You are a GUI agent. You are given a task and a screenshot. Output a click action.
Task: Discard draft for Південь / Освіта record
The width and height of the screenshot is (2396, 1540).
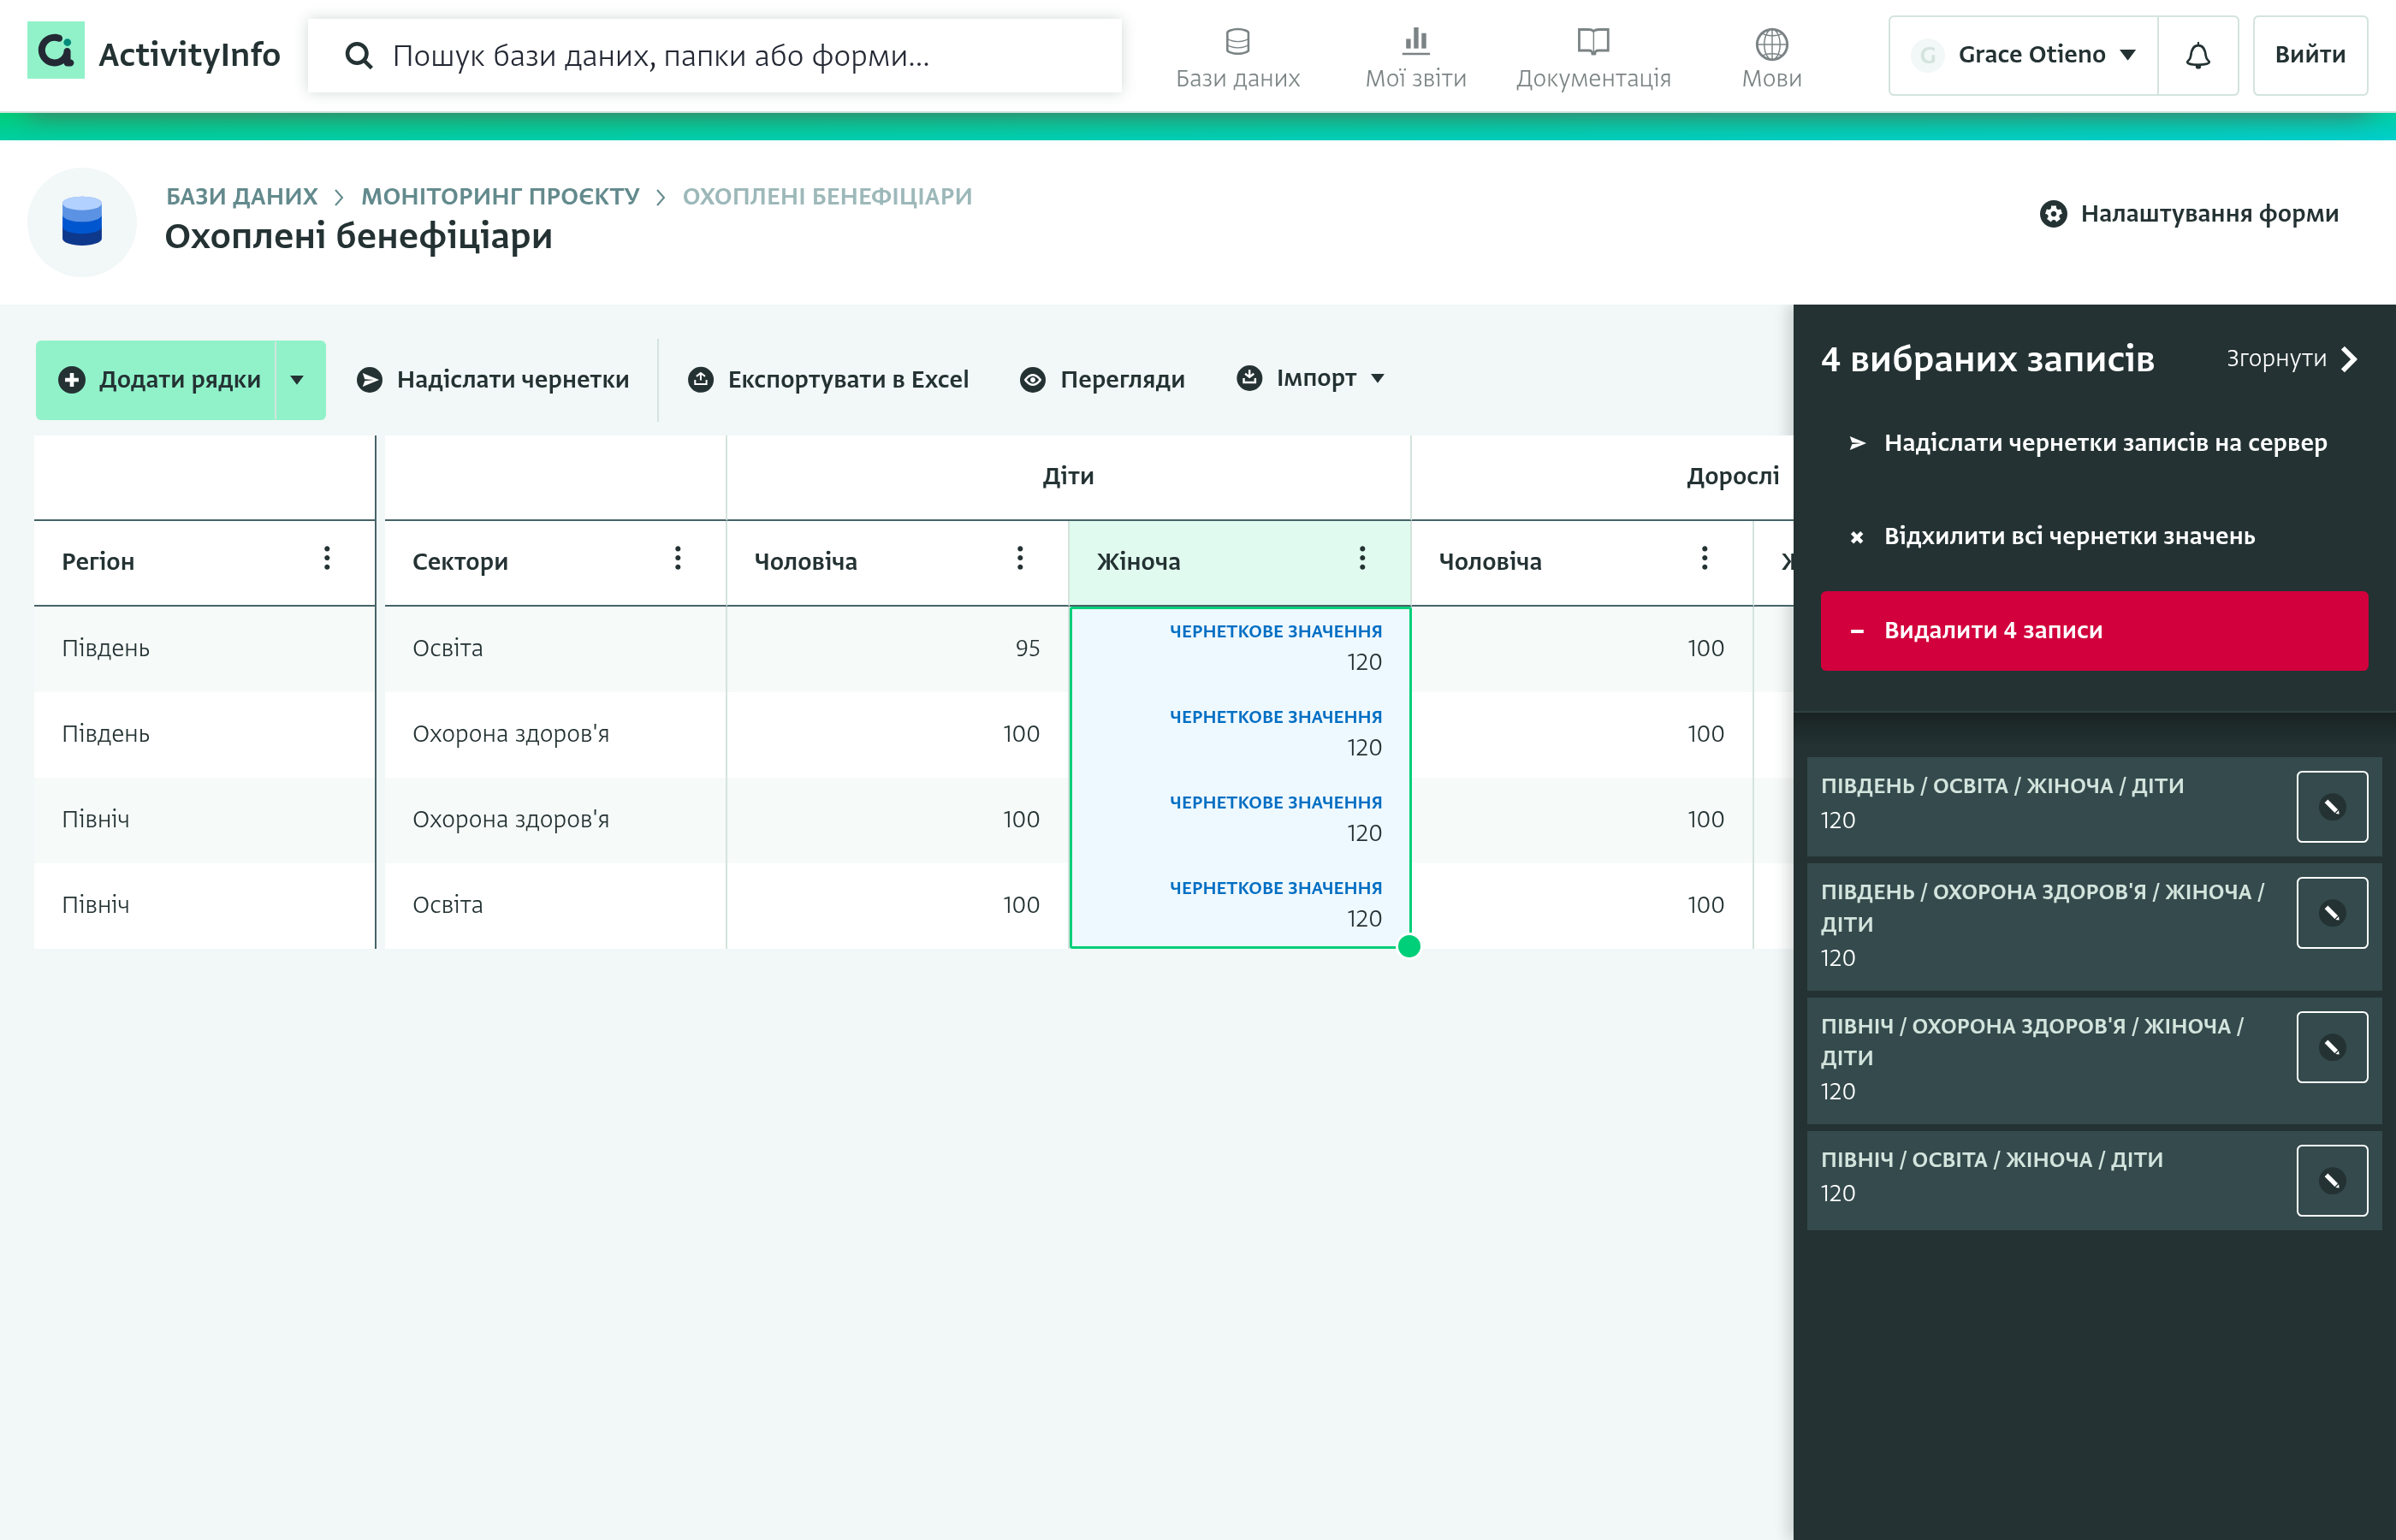tap(2331, 807)
